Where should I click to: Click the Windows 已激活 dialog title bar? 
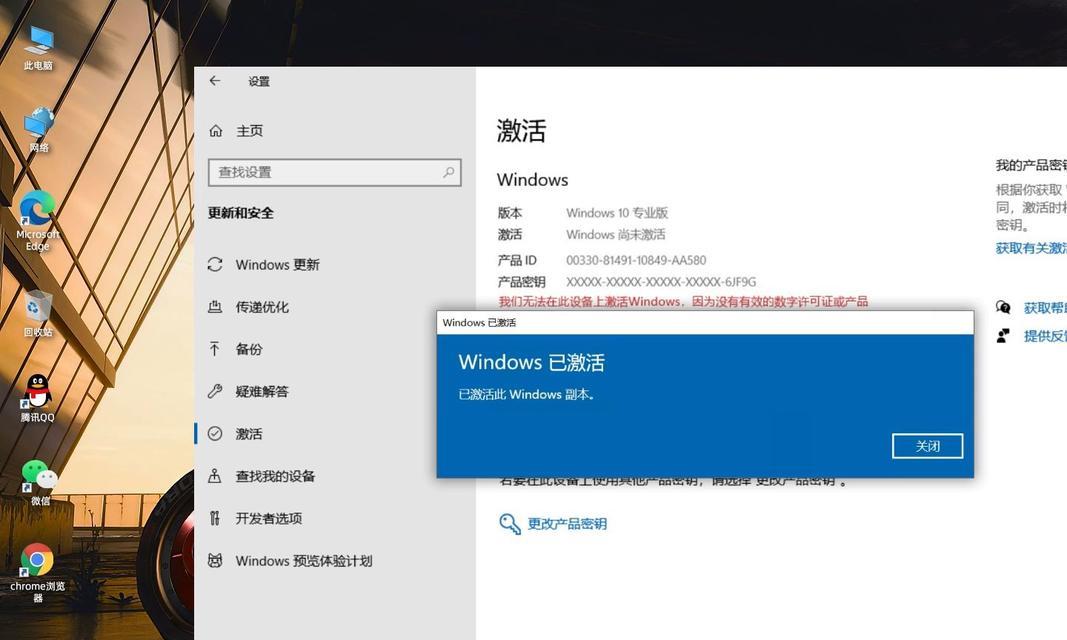coord(705,322)
